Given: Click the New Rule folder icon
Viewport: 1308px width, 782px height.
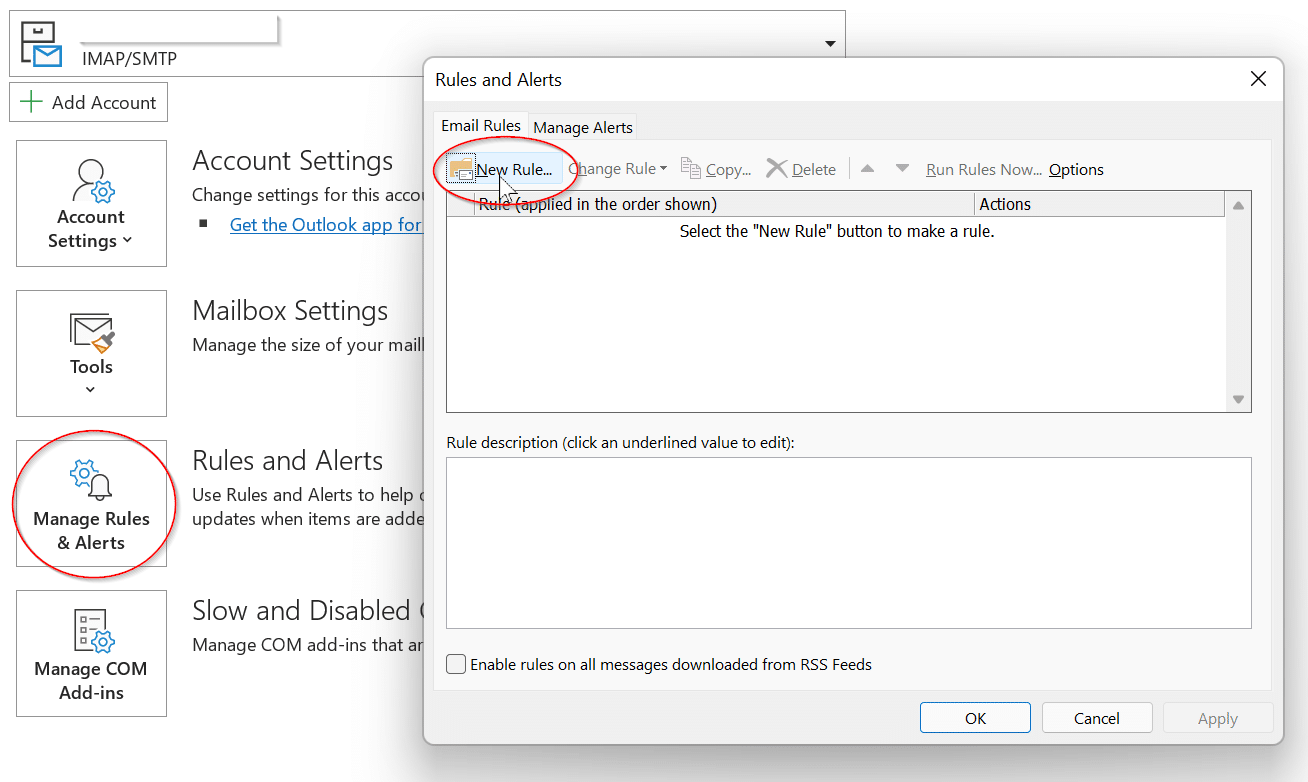Looking at the screenshot, I should pos(461,169).
